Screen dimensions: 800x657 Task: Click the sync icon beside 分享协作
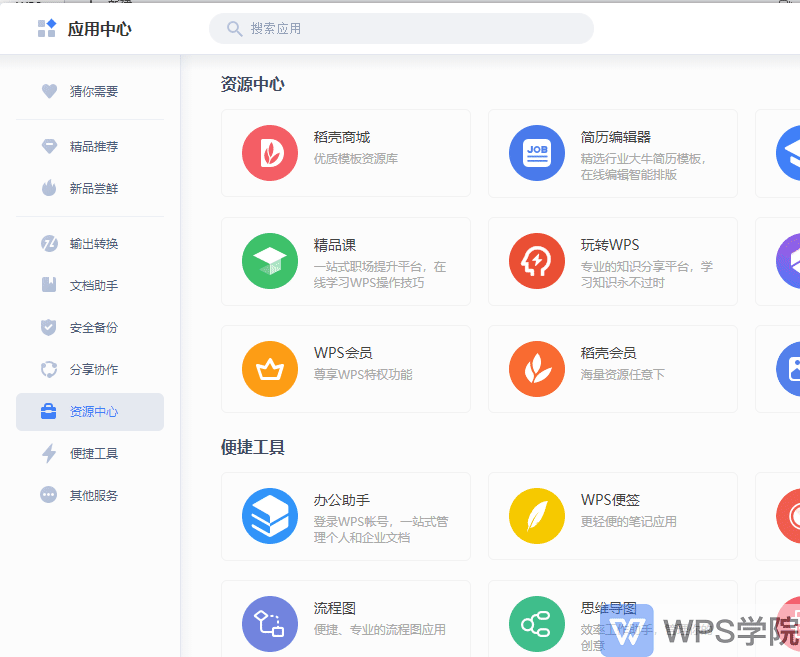pos(49,369)
